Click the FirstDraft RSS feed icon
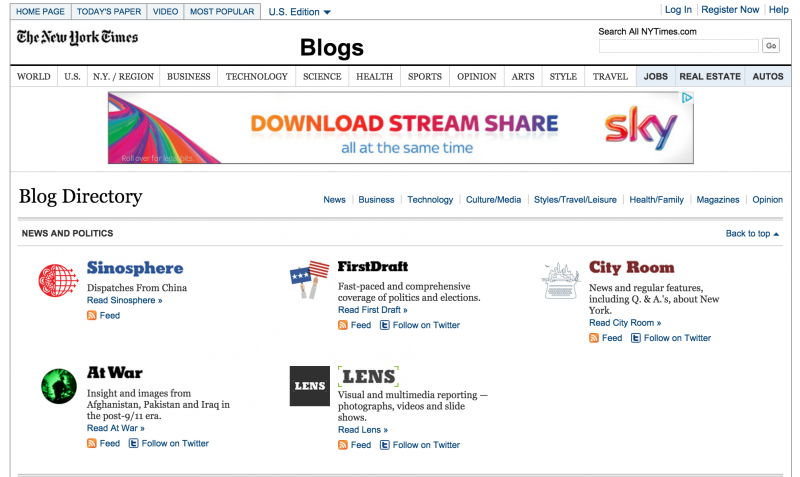 (343, 325)
